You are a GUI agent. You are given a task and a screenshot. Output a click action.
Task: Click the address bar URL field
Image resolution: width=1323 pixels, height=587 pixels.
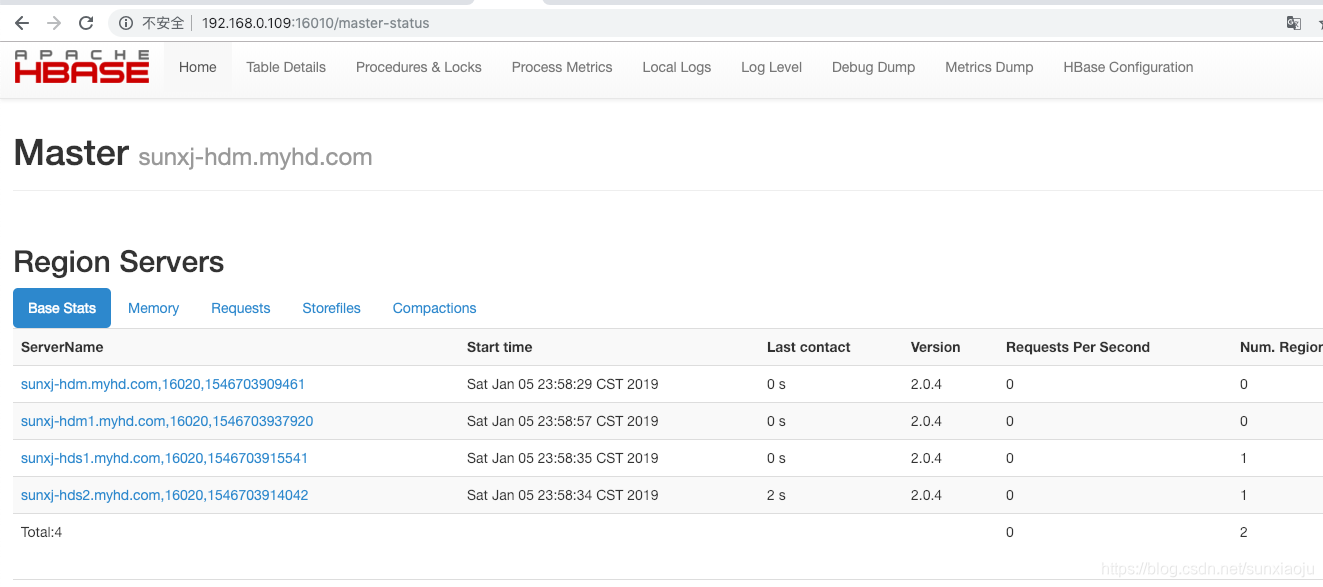pos(315,23)
